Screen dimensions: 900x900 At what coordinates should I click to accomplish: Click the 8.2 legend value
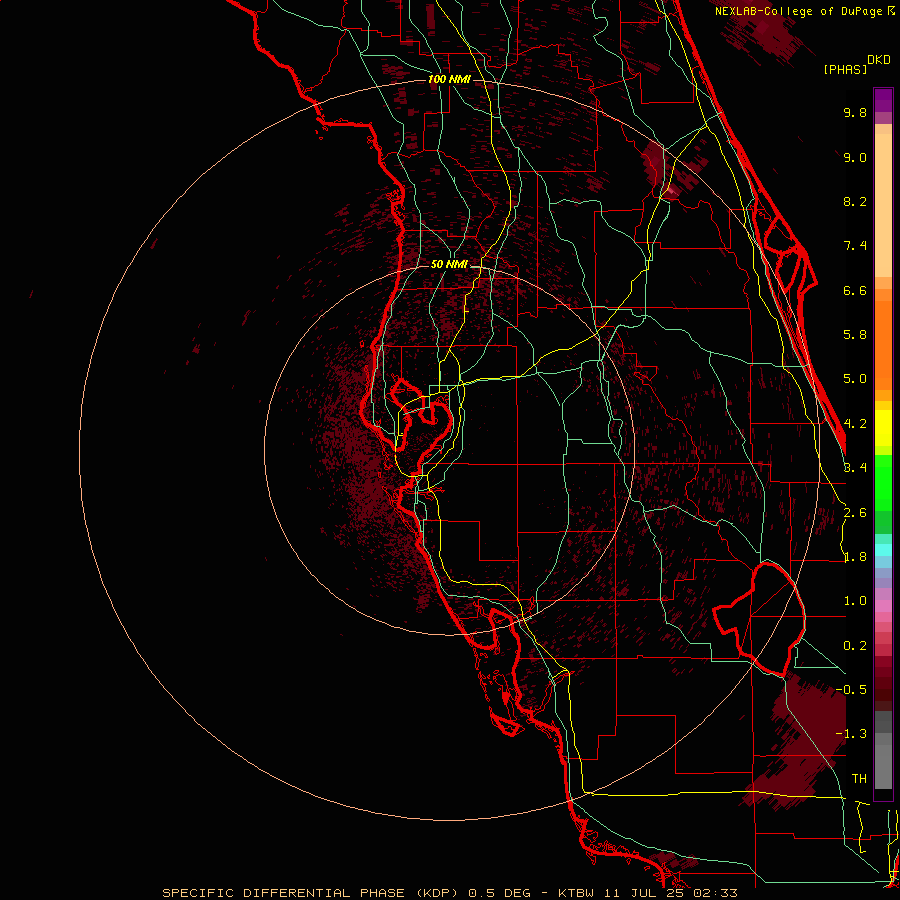coord(855,201)
